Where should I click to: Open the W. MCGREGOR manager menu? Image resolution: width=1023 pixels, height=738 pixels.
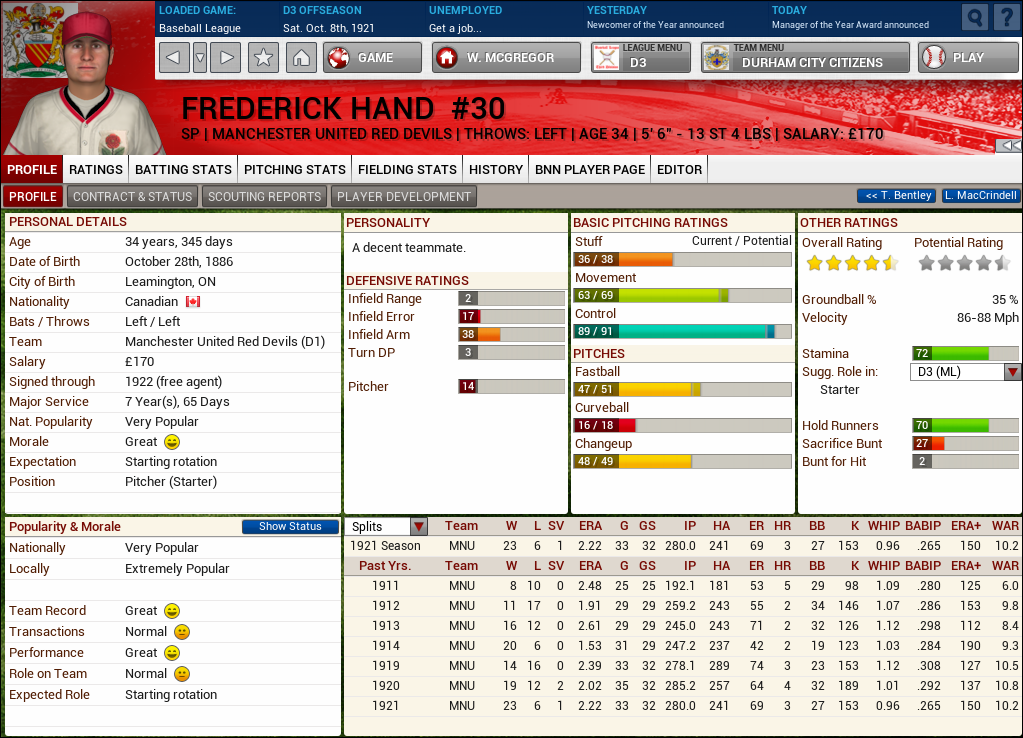[x=506, y=57]
